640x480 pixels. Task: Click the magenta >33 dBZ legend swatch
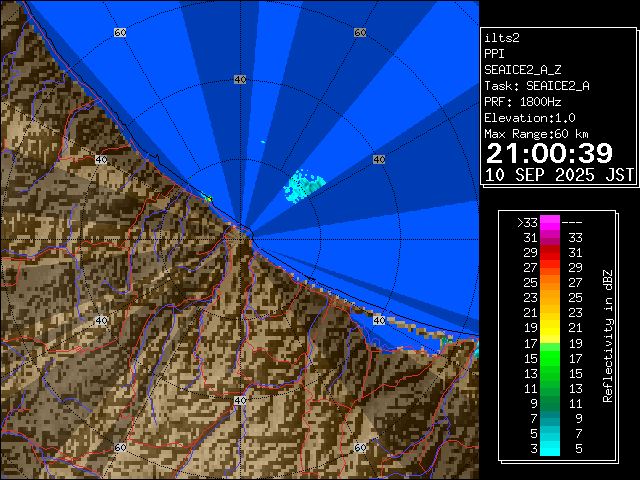[550, 223]
